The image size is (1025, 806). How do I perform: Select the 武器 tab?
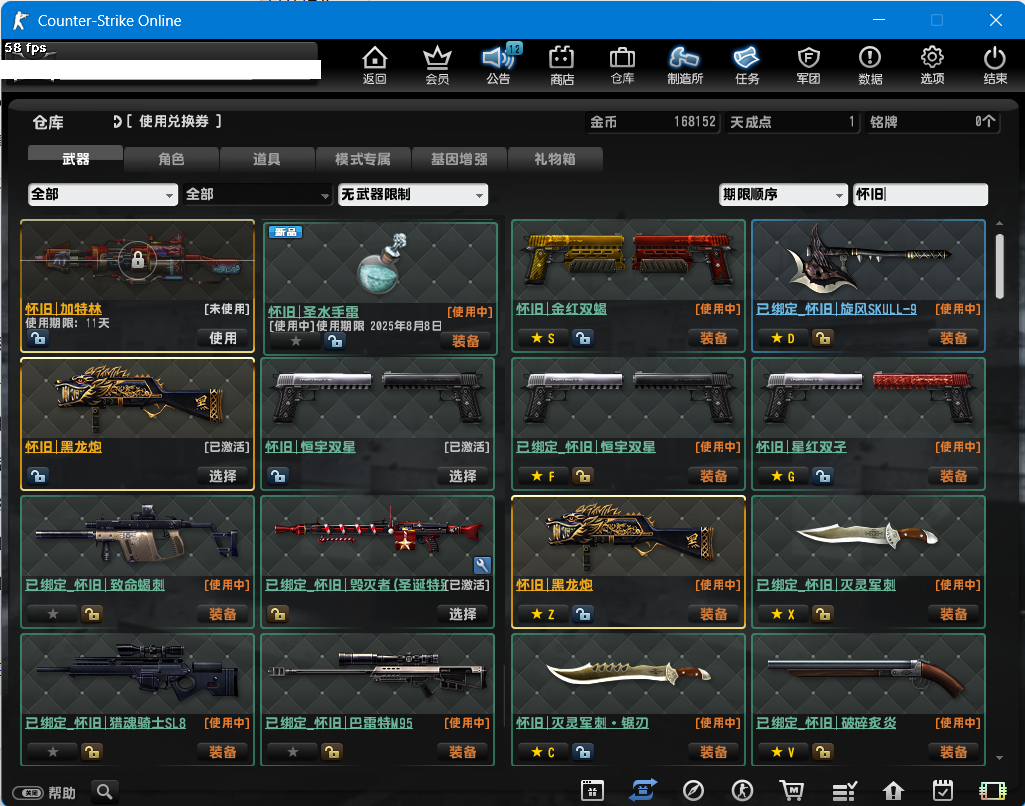pyautogui.click(x=75, y=159)
